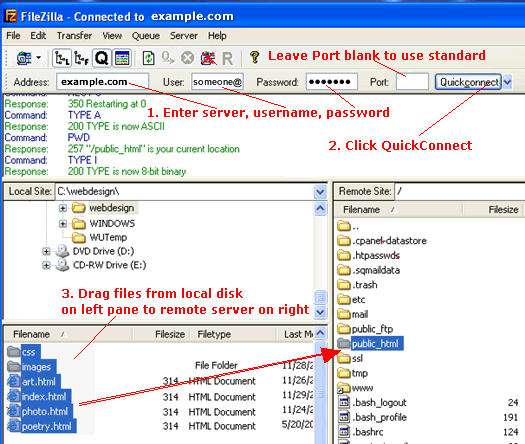Screen dimensions: 525x444
Task: Open the Help menu
Action: point(217,36)
